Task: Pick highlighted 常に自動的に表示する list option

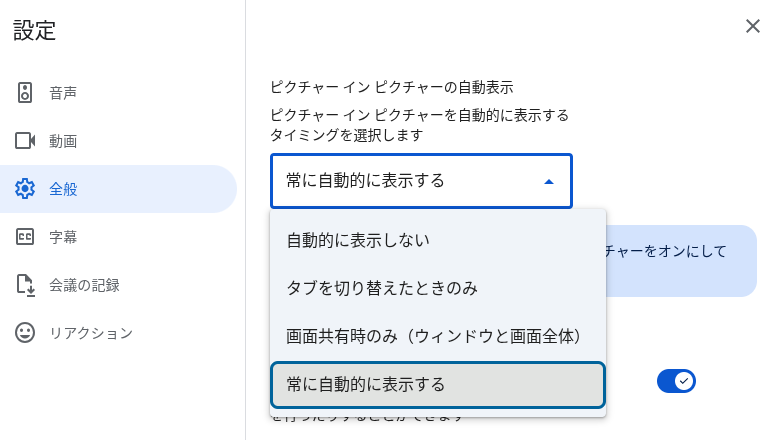Action: pyautogui.click(x=438, y=385)
